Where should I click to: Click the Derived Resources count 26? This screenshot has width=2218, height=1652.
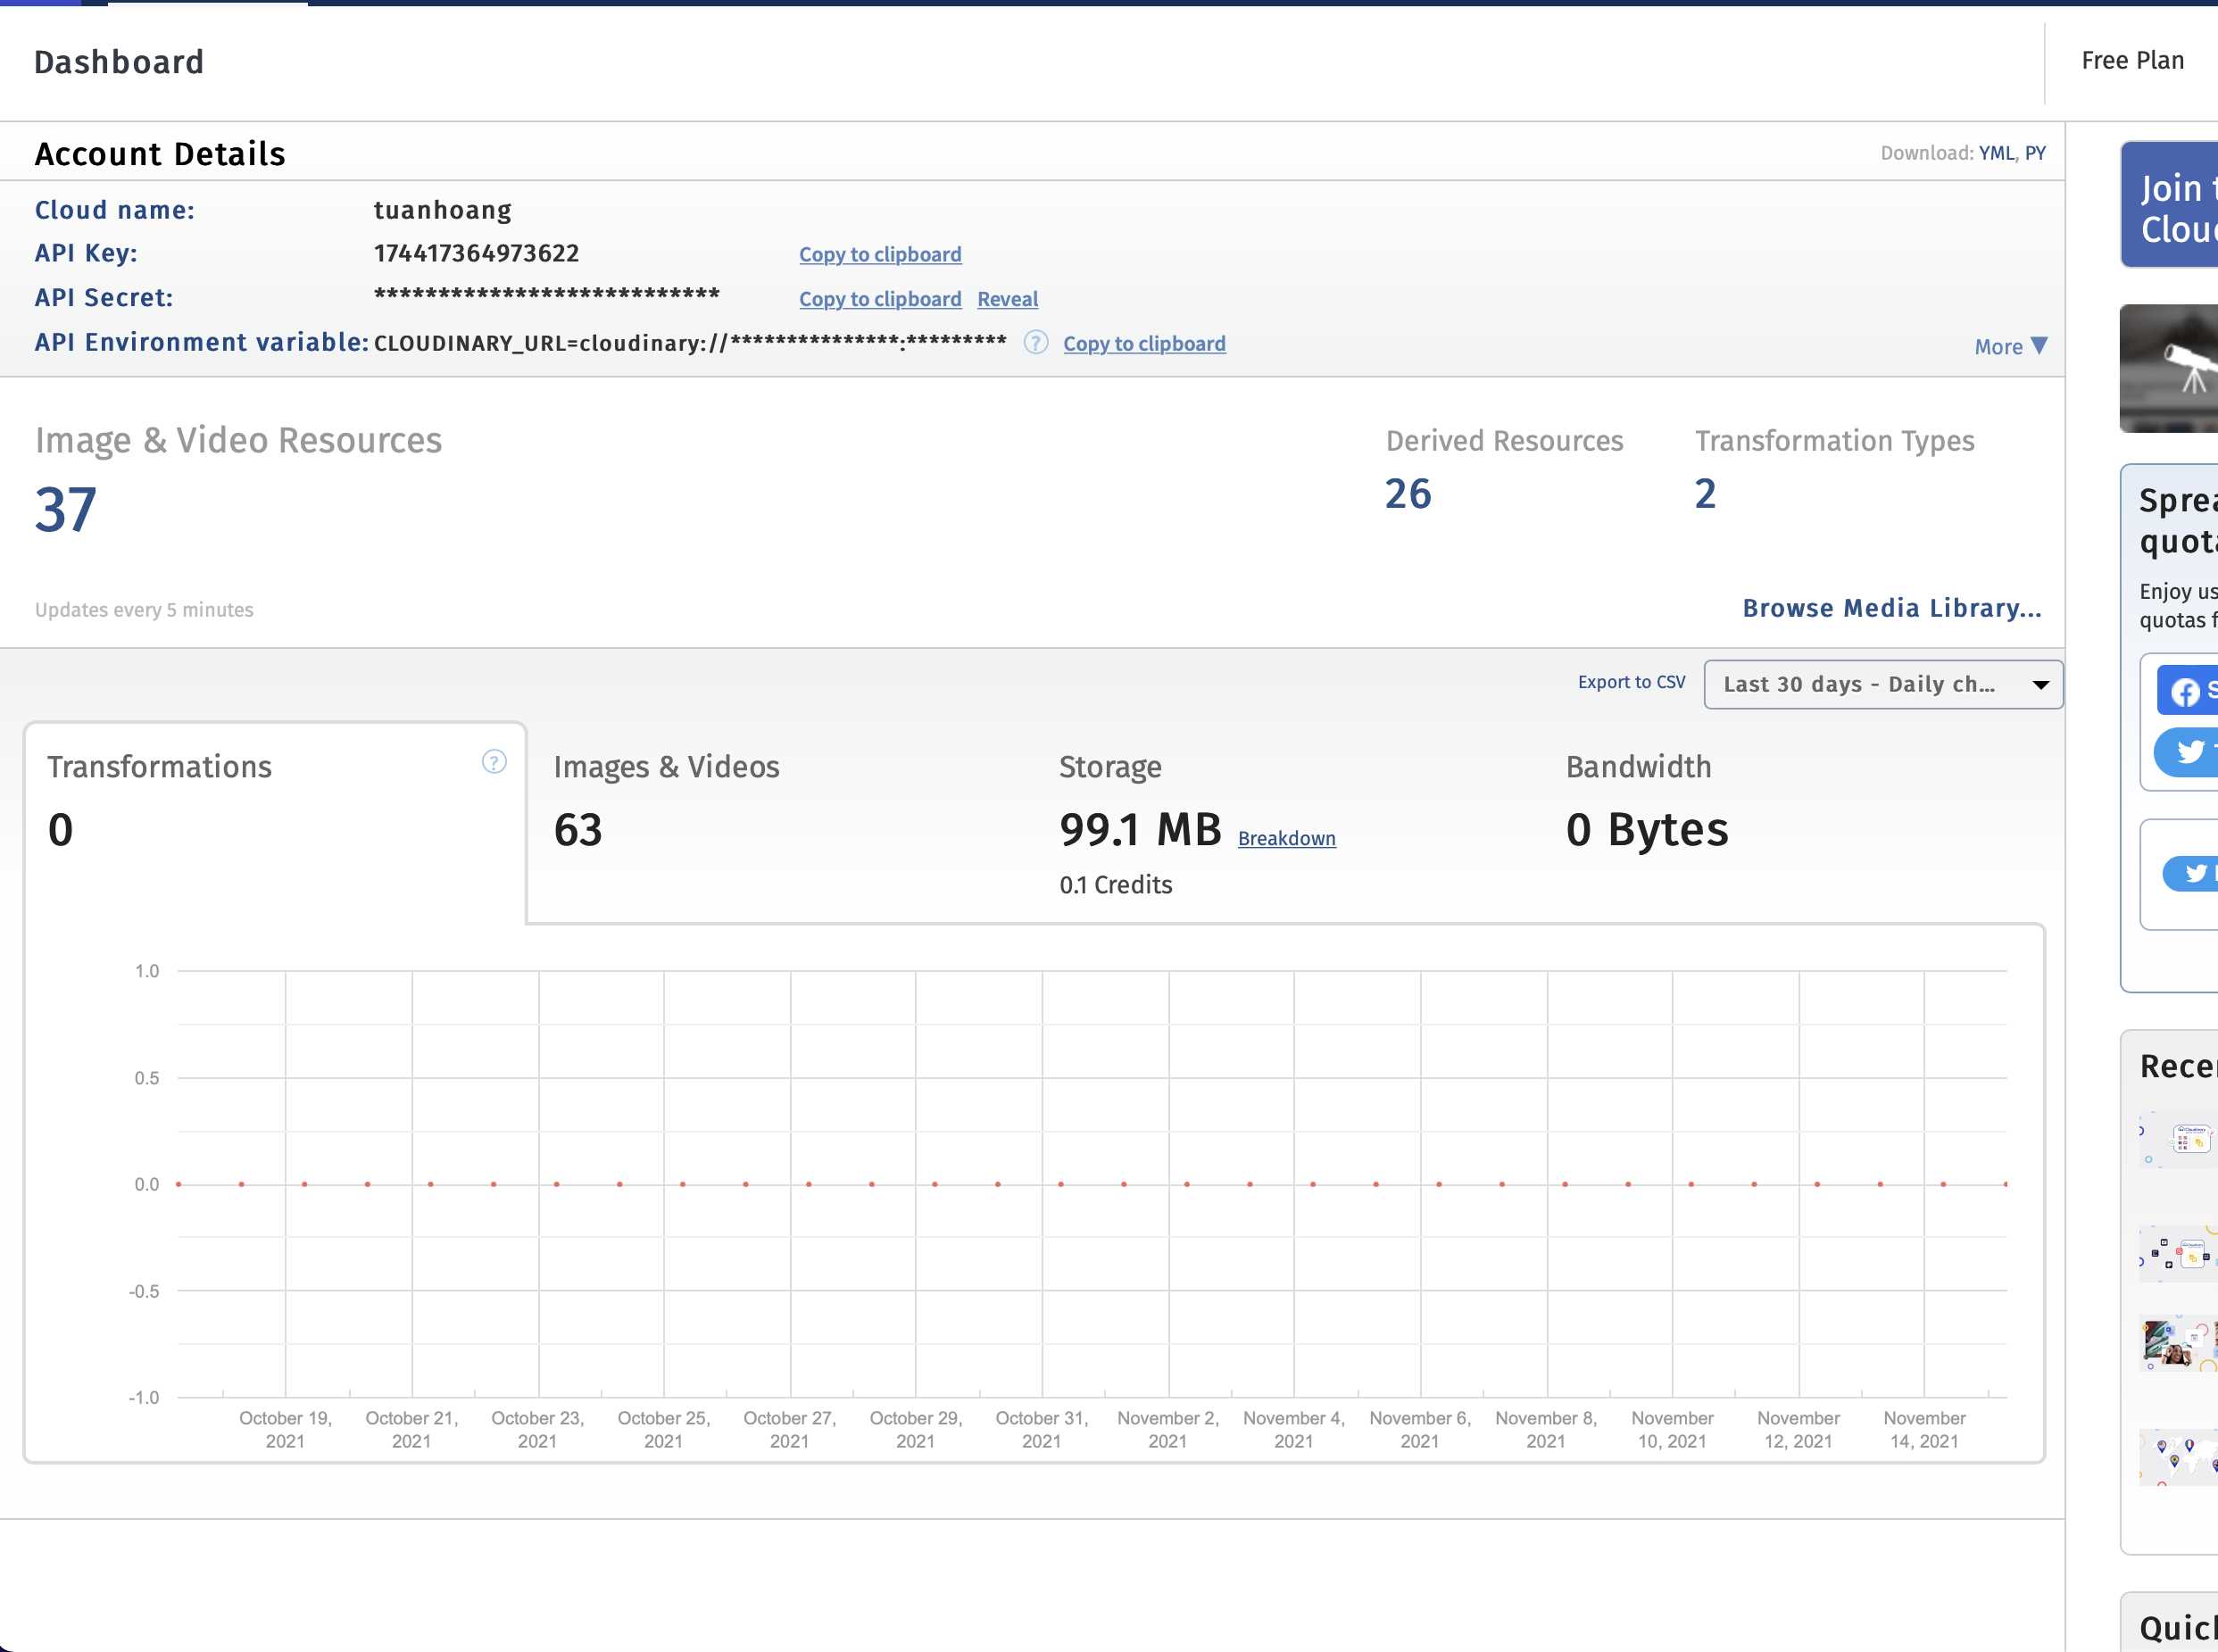tap(1408, 494)
